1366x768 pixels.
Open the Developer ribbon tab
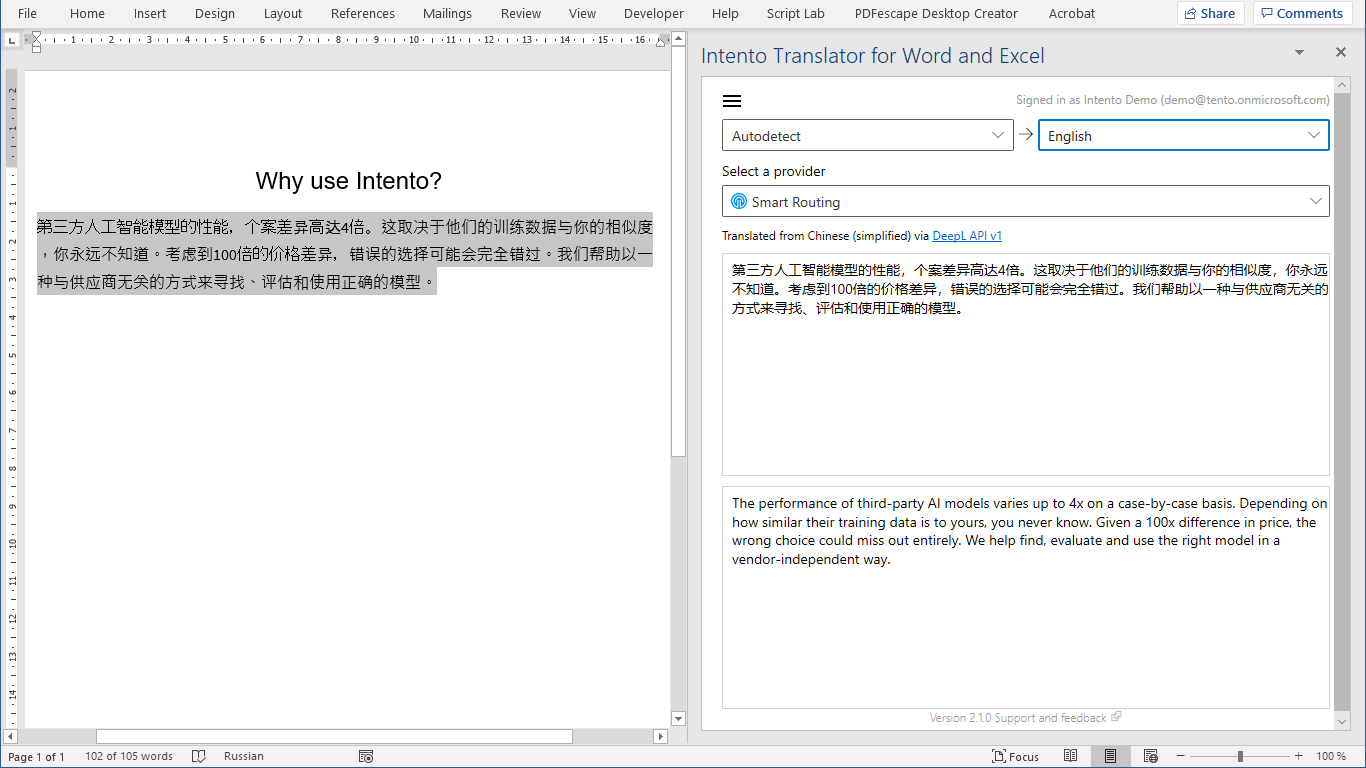pos(654,13)
